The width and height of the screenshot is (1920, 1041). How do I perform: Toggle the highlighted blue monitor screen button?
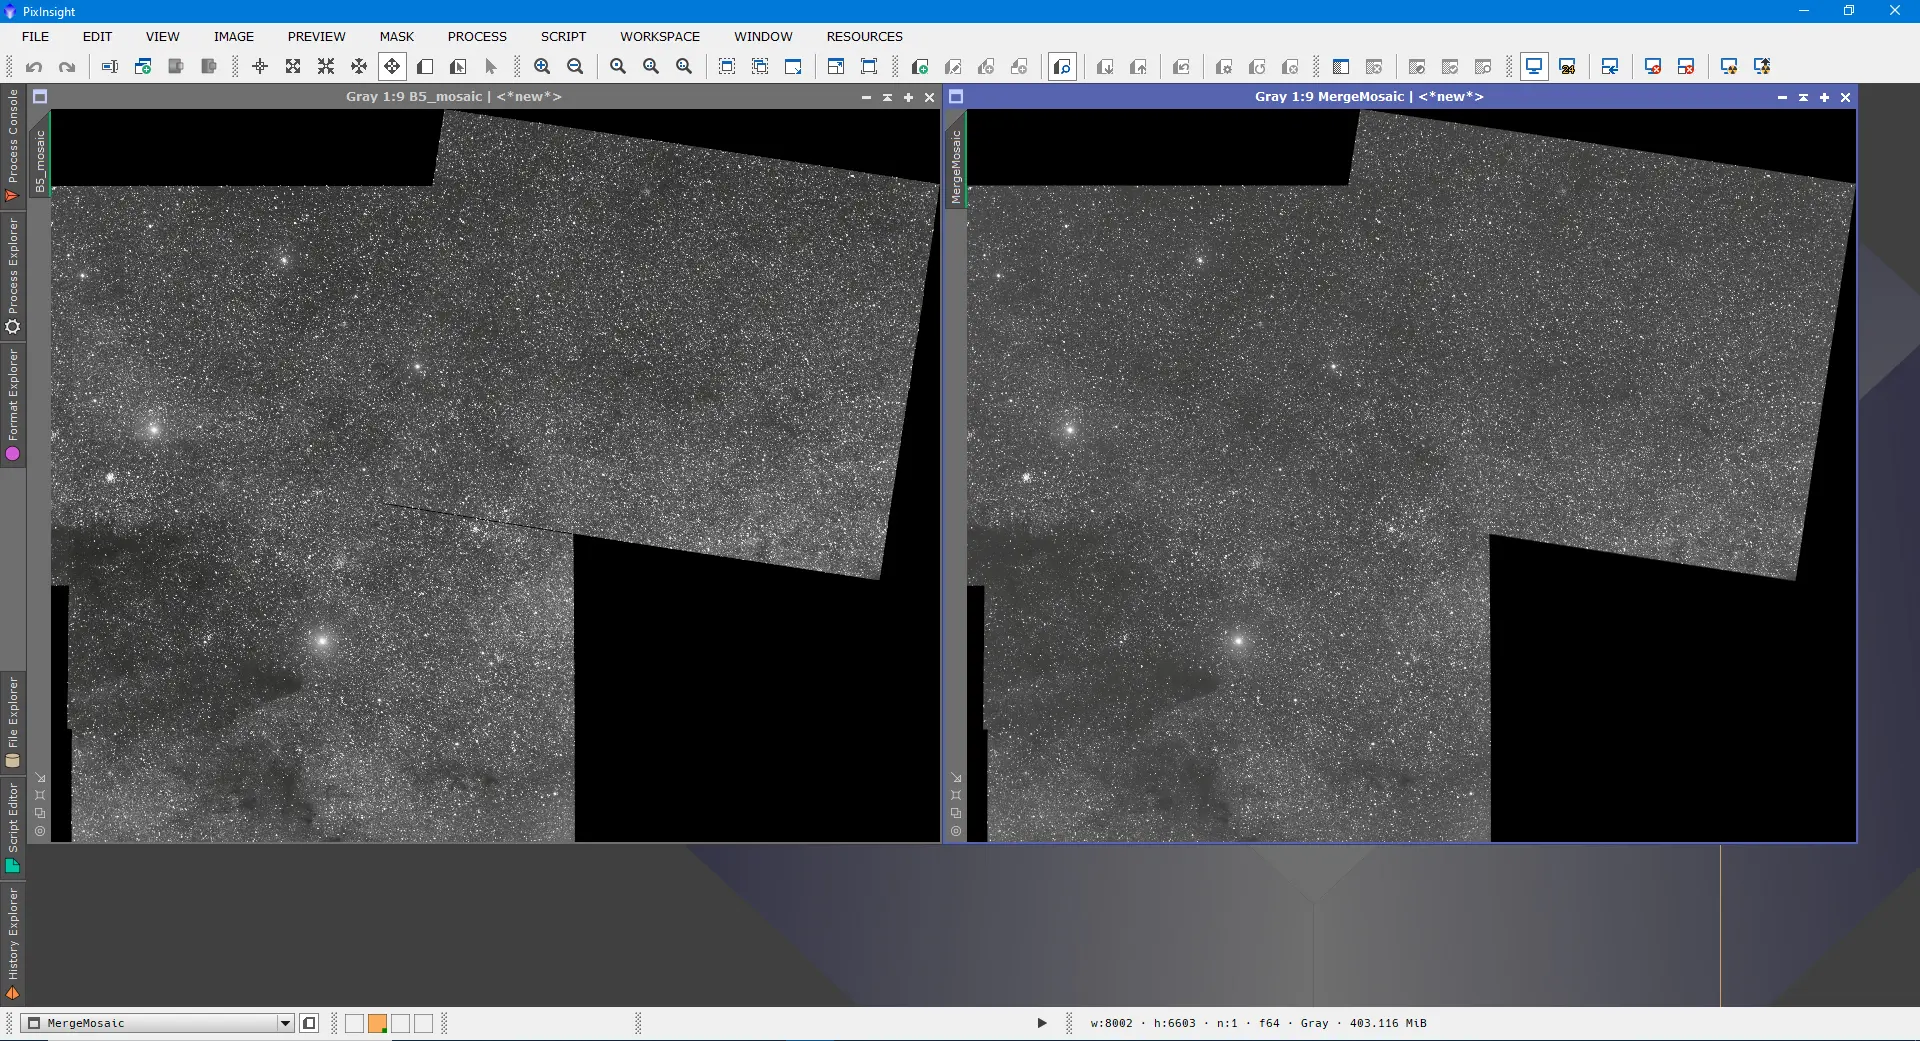tap(1534, 67)
